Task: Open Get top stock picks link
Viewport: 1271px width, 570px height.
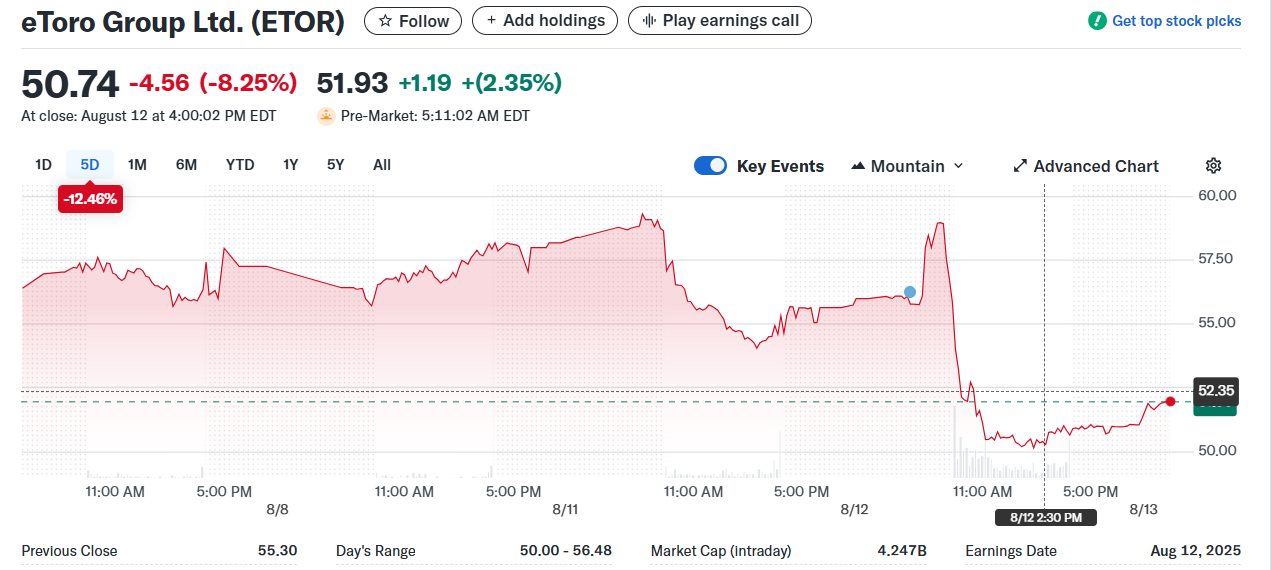Action: 1176,21
